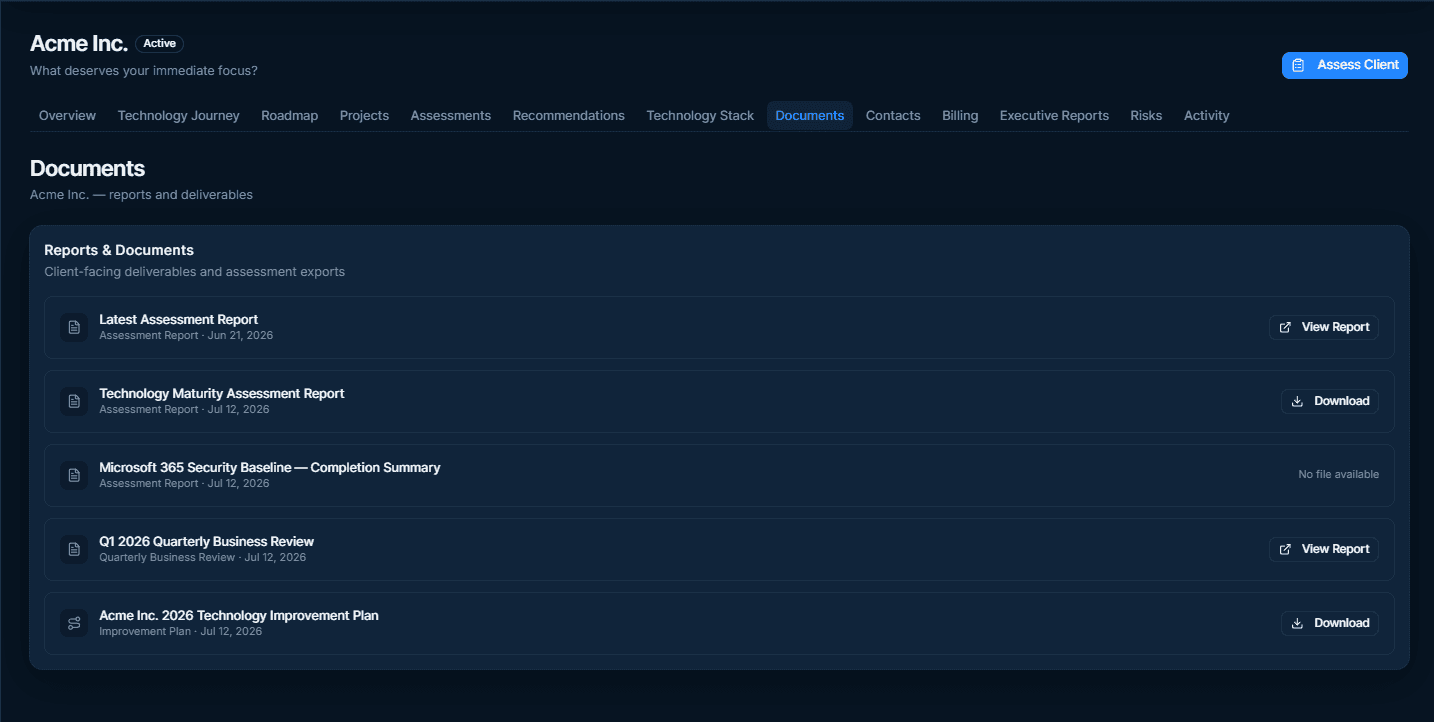Click 'Assessment Report · Jun 21, 2026' subtitle
This screenshot has width=1434, height=722.
click(186, 335)
